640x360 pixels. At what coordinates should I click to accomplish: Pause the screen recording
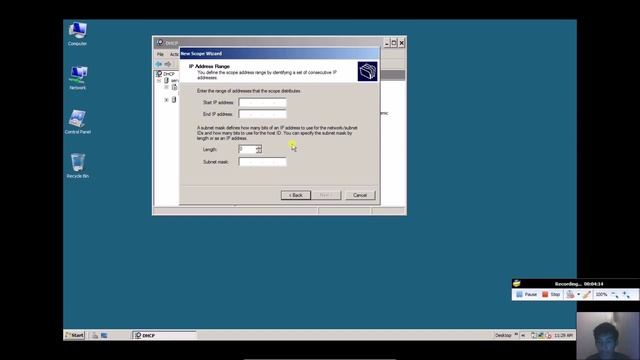tap(527, 294)
